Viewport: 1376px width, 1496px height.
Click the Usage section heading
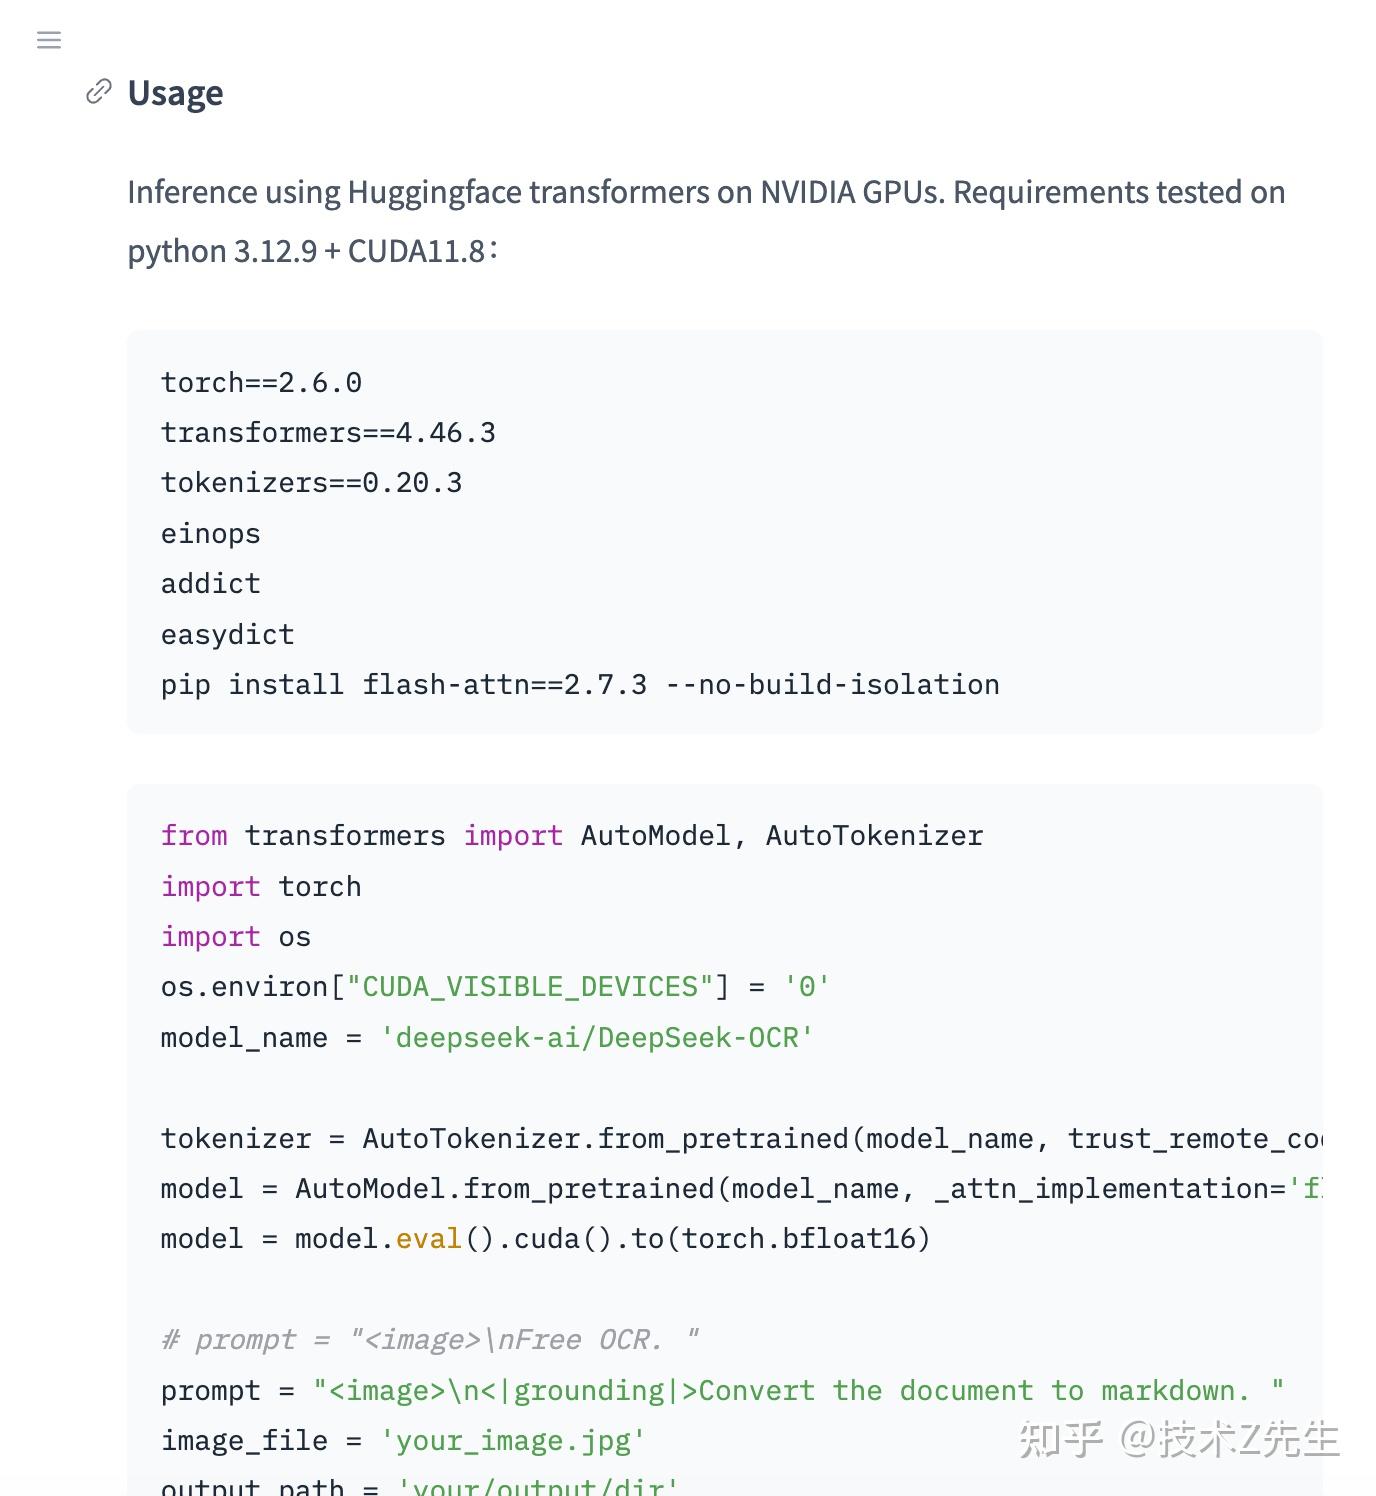pyautogui.click(x=176, y=93)
